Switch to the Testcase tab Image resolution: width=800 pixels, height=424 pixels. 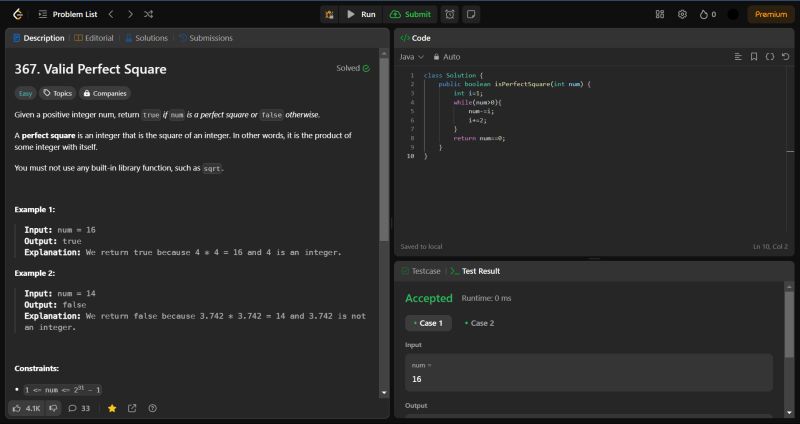click(x=420, y=271)
